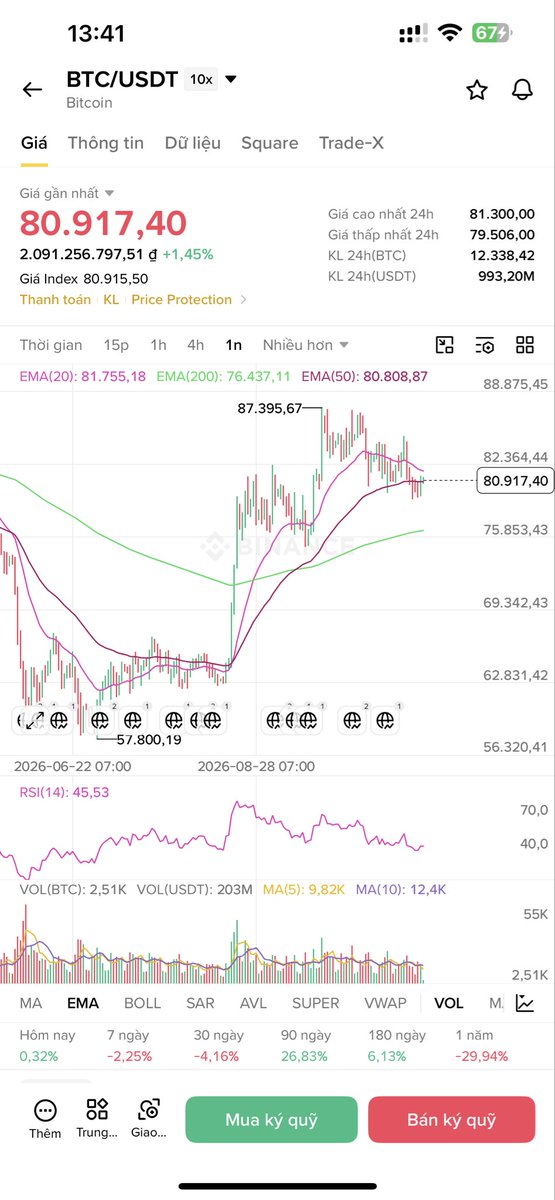Toggle the SAR indicator

pos(200,1003)
